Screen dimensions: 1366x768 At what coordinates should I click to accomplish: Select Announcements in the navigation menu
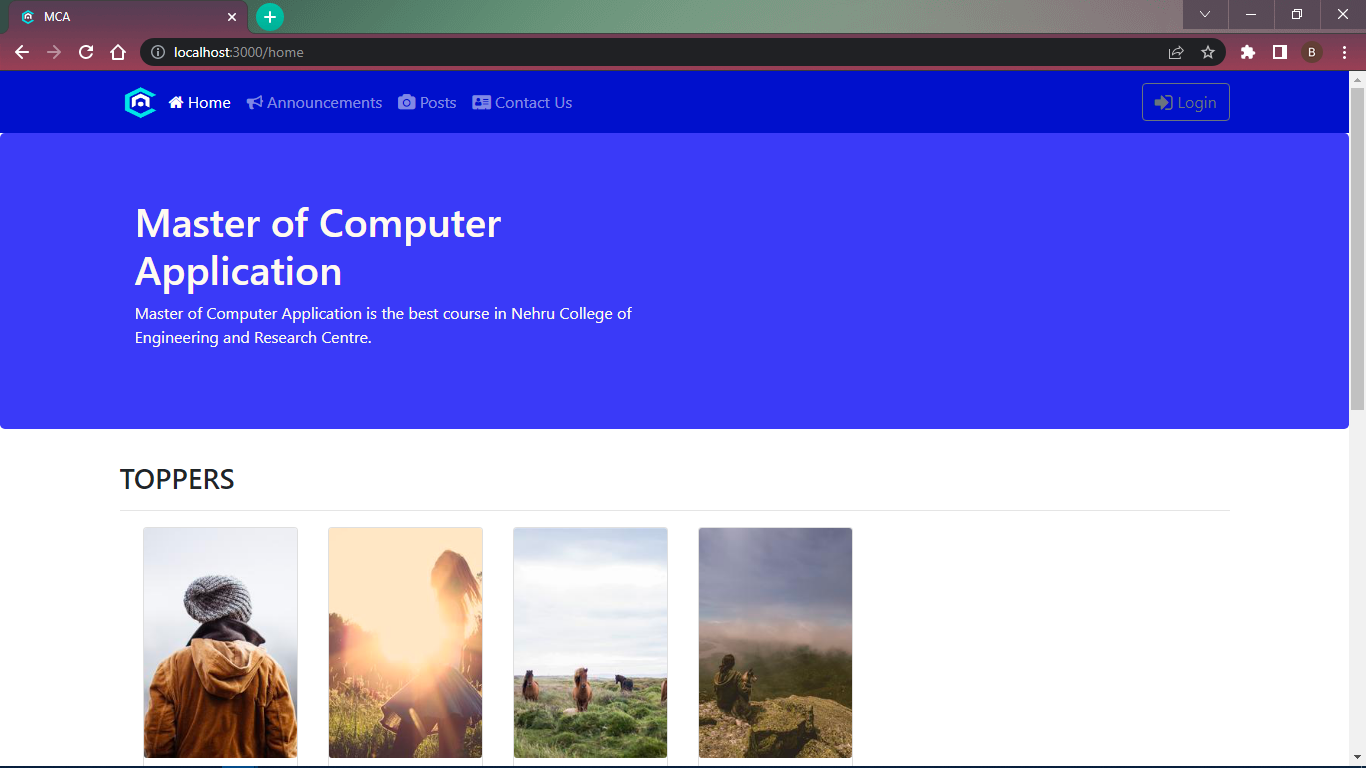point(323,102)
